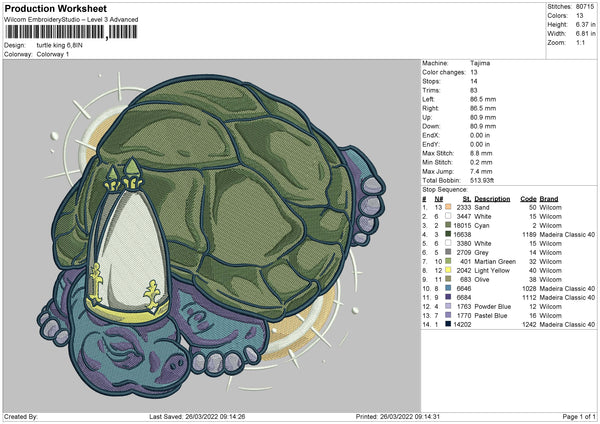Screen dimensions: 600x424
Task: Select the Trims value '83'
Action: coord(474,90)
